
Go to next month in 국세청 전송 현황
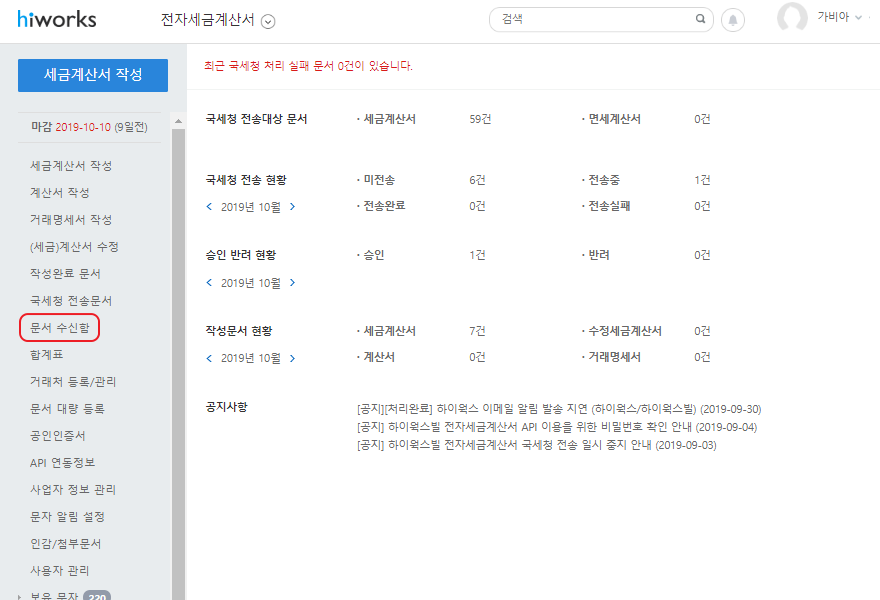click(x=292, y=207)
